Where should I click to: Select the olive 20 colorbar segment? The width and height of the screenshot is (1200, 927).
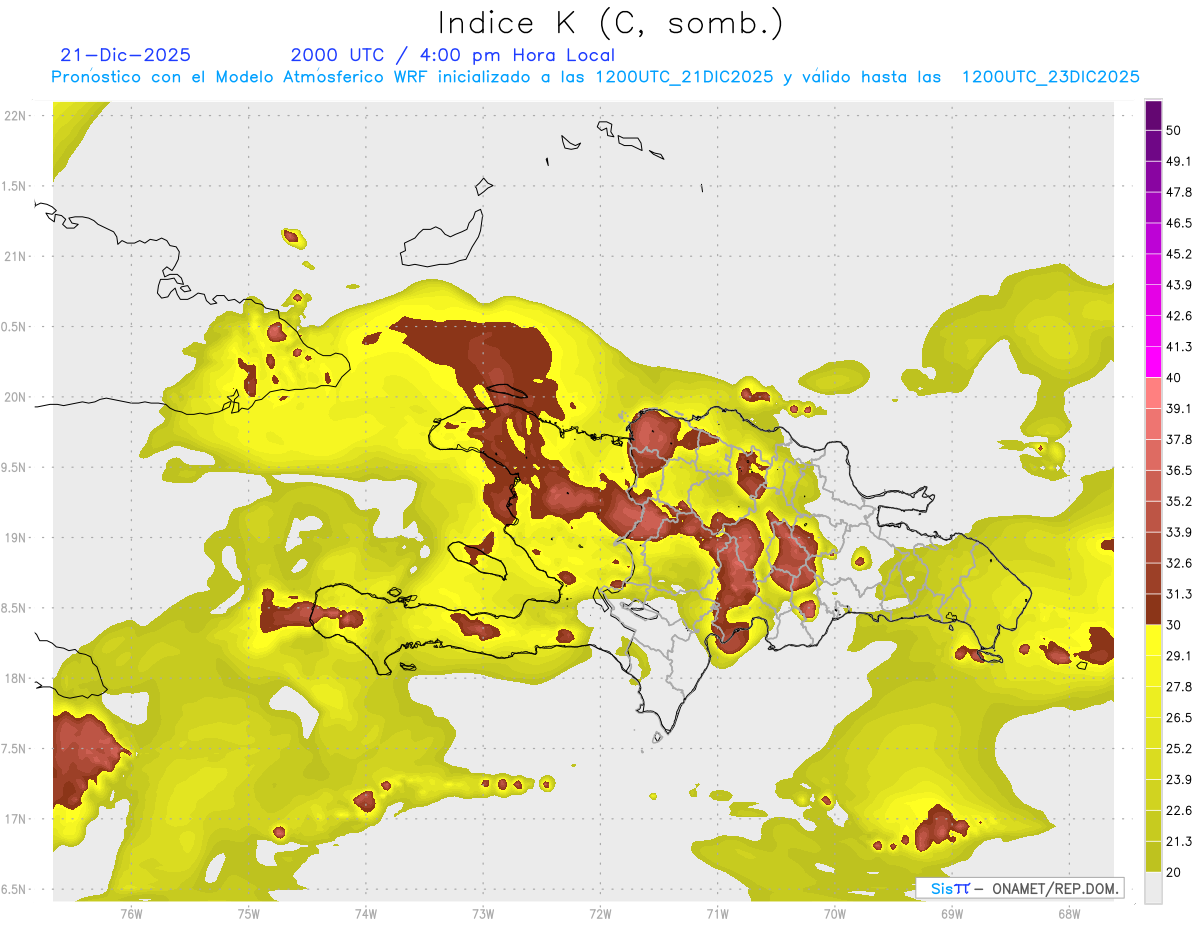pyautogui.click(x=1153, y=857)
